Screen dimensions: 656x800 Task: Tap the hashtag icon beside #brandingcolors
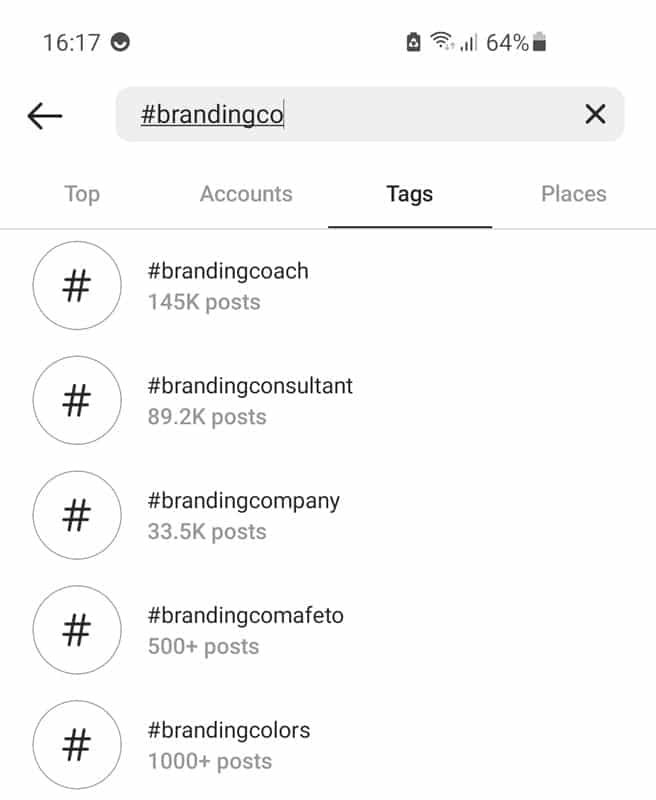(x=77, y=745)
